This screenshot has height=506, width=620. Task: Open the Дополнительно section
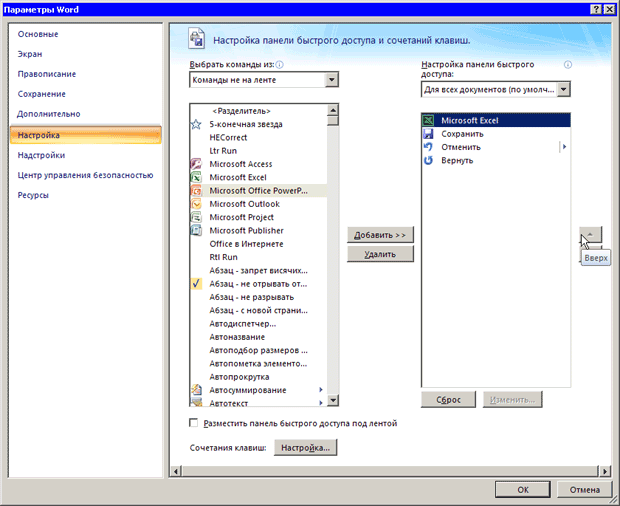(49, 114)
